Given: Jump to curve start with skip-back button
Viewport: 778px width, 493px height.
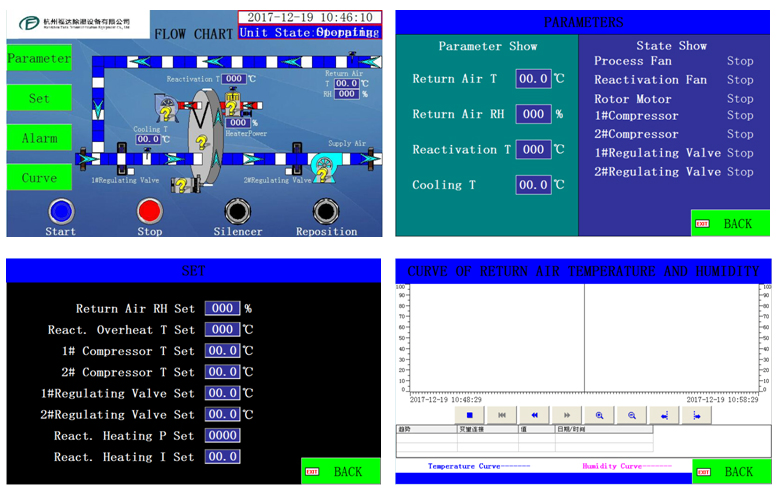Looking at the screenshot, I should (x=502, y=414).
